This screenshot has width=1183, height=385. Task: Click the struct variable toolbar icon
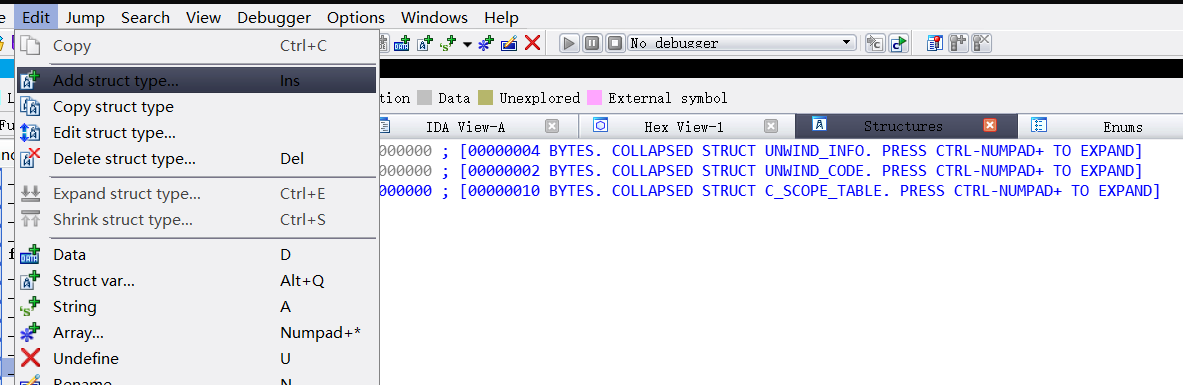426,43
